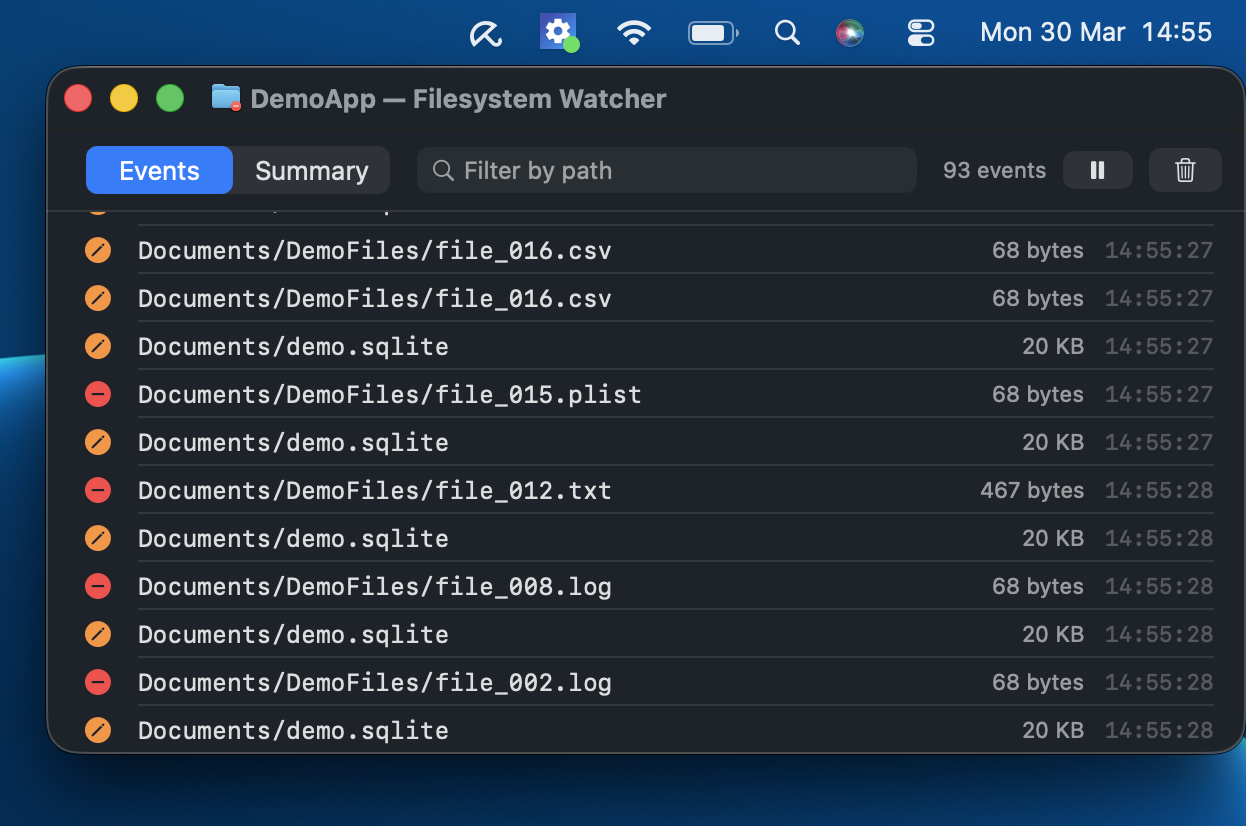Image resolution: width=1246 pixels, height=826 pixels.
Task: Click the delete badge next to file_002.log
Action: pyautogui.click(x=97, y=682)
